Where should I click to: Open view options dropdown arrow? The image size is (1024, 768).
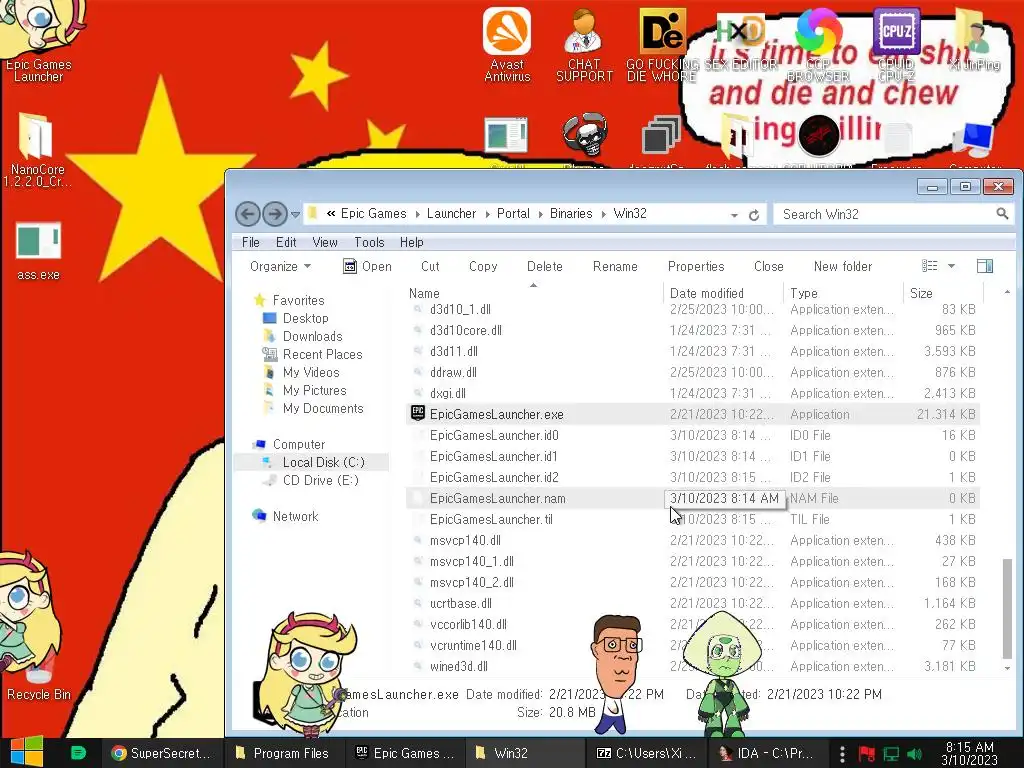click(952, 266)
